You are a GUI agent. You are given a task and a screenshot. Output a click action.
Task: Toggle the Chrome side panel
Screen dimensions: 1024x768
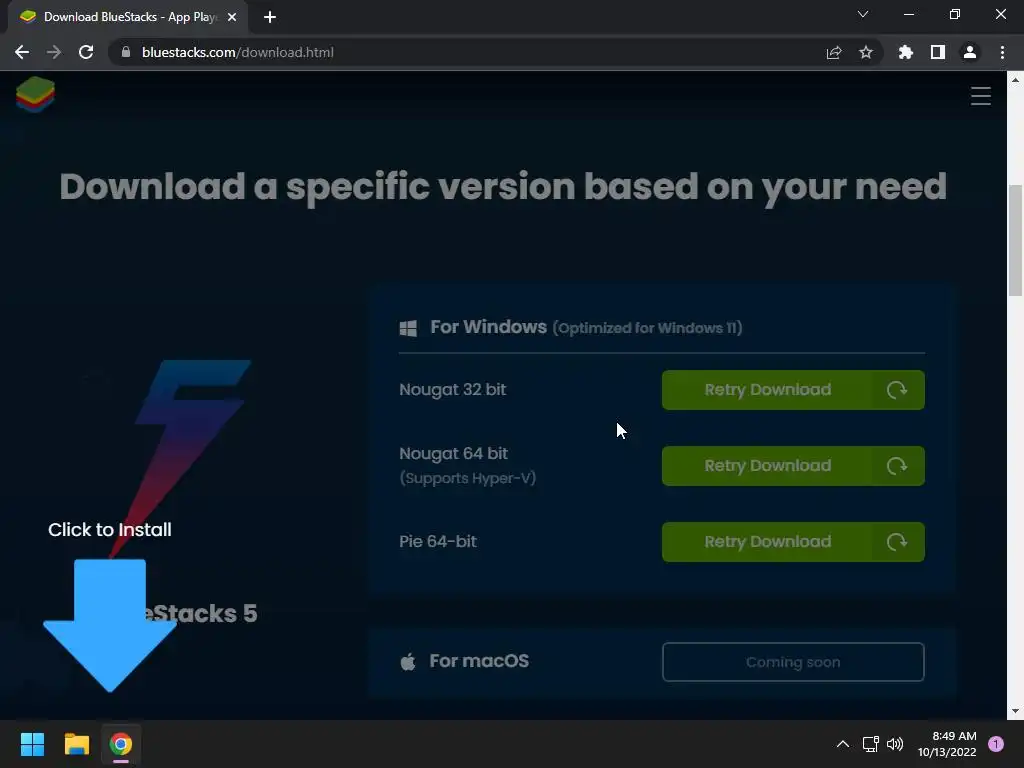pos(938,52)
